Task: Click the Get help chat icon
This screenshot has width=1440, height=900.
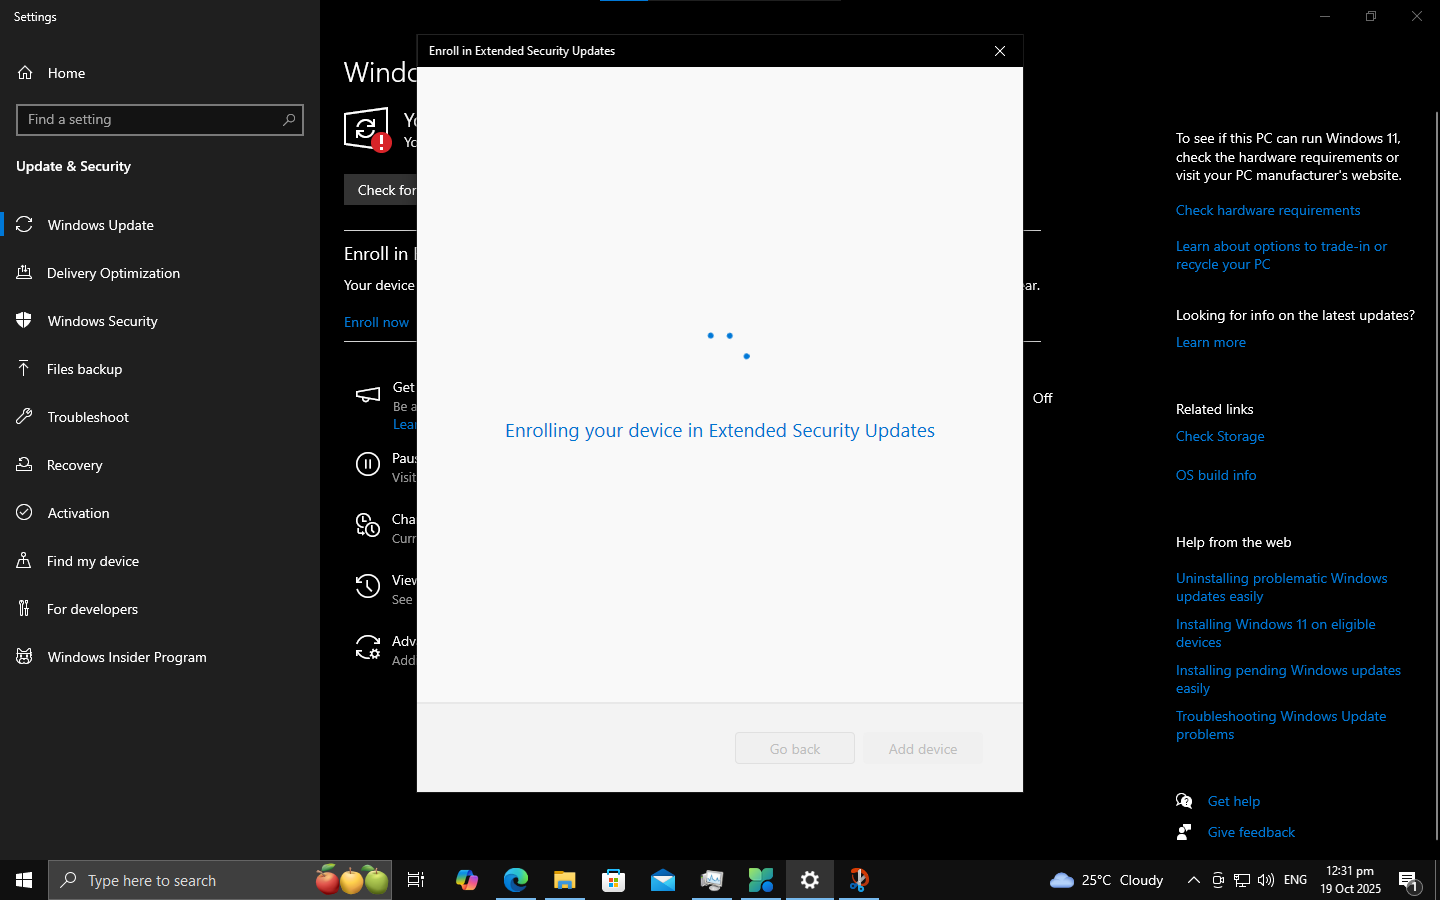Action: click(1185, 801)
